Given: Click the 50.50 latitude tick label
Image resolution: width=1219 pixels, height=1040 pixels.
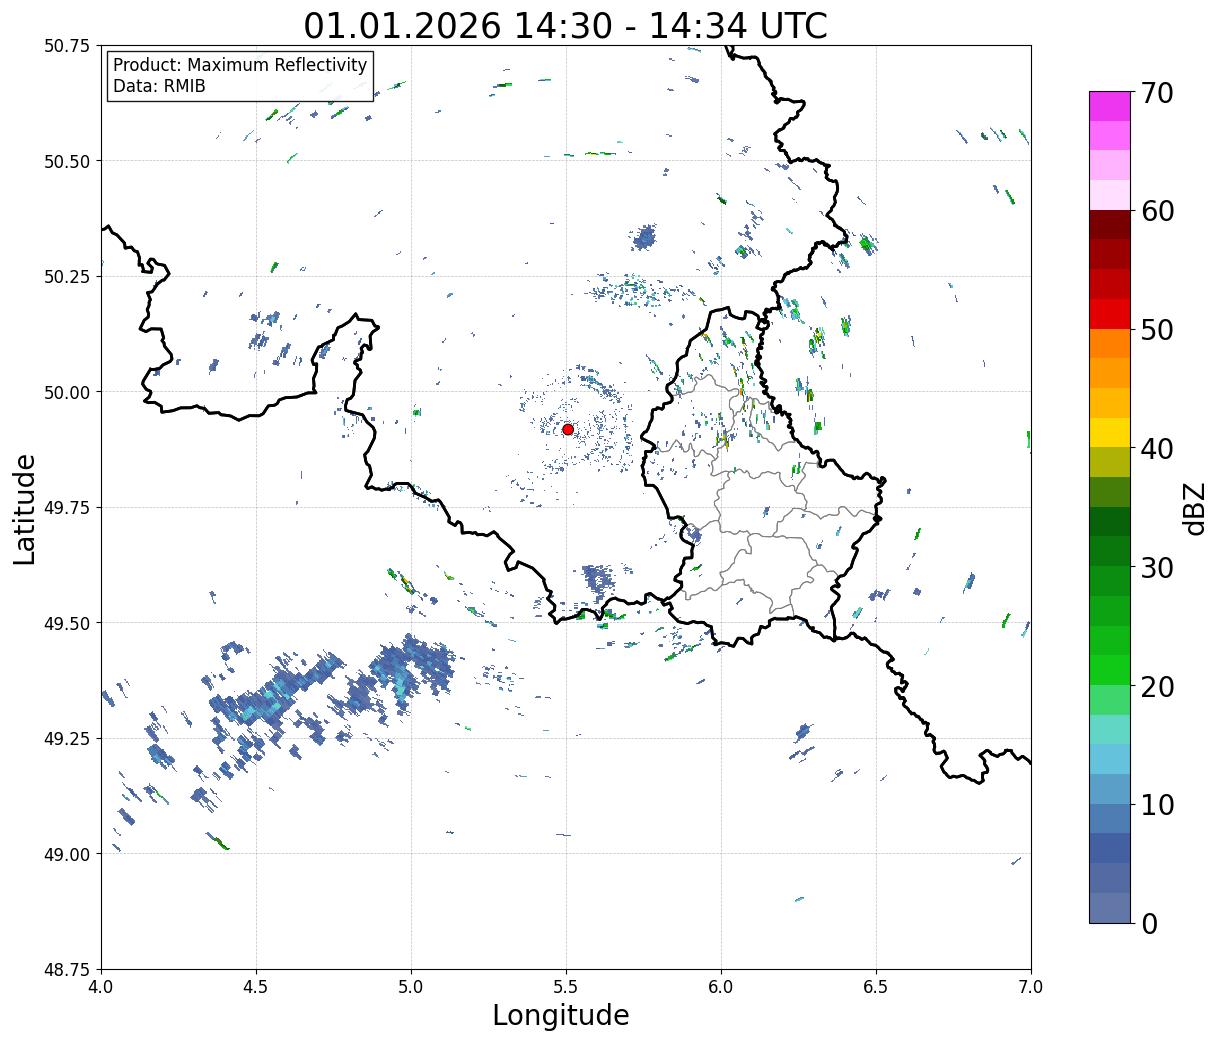Looking at the screenshot, I should (x=67, y=161).
